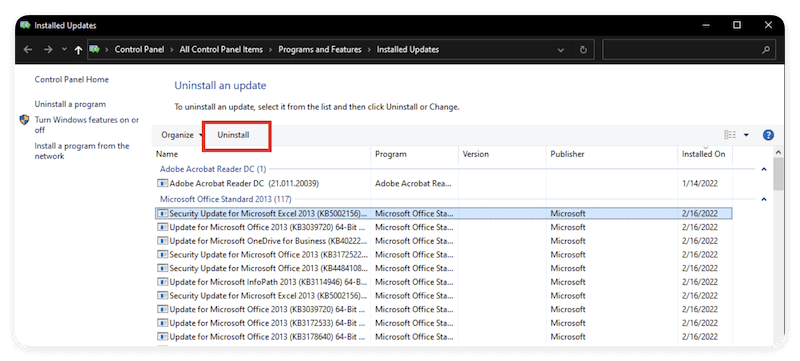Sort by the Installed On column header

coord(705,154)
